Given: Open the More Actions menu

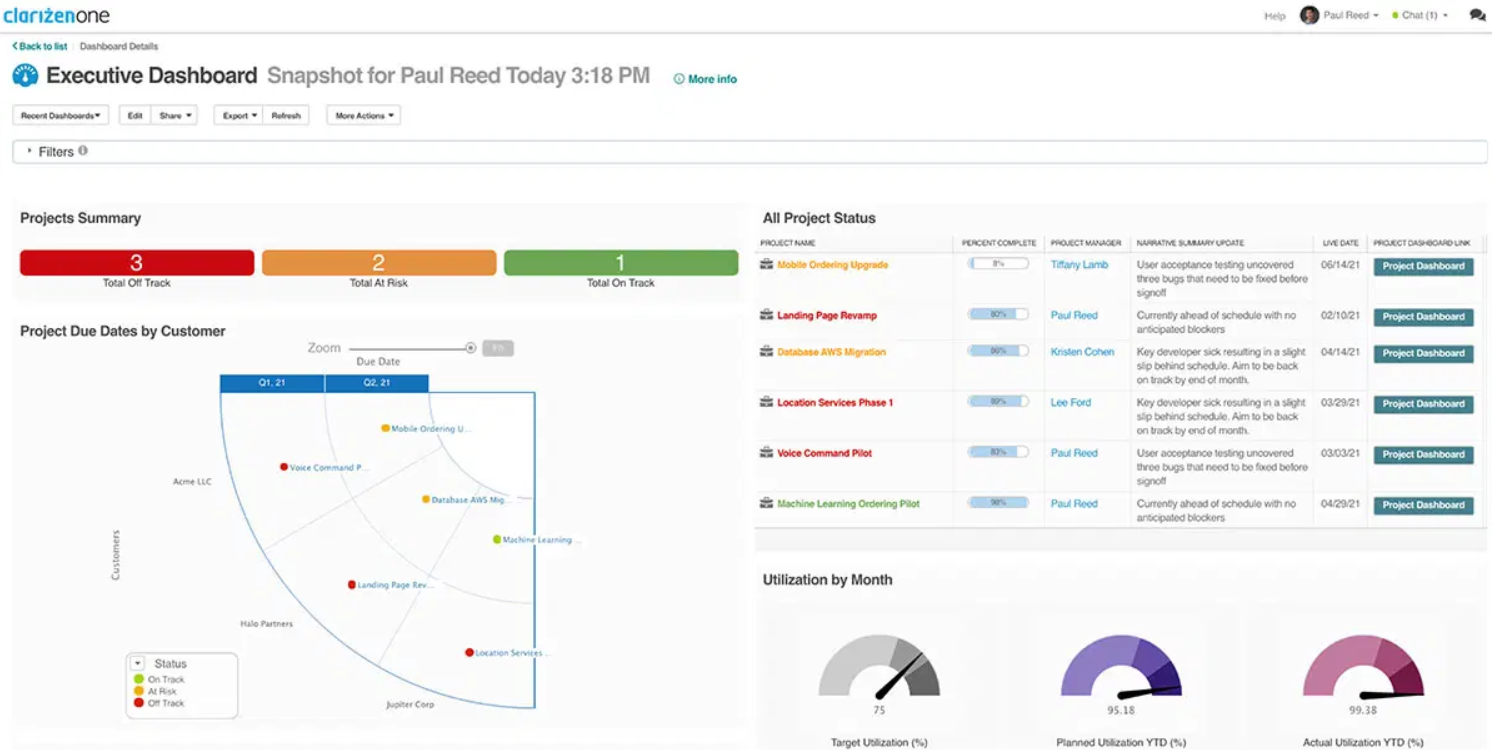Looking at the screenshot, I should [362, 114].
